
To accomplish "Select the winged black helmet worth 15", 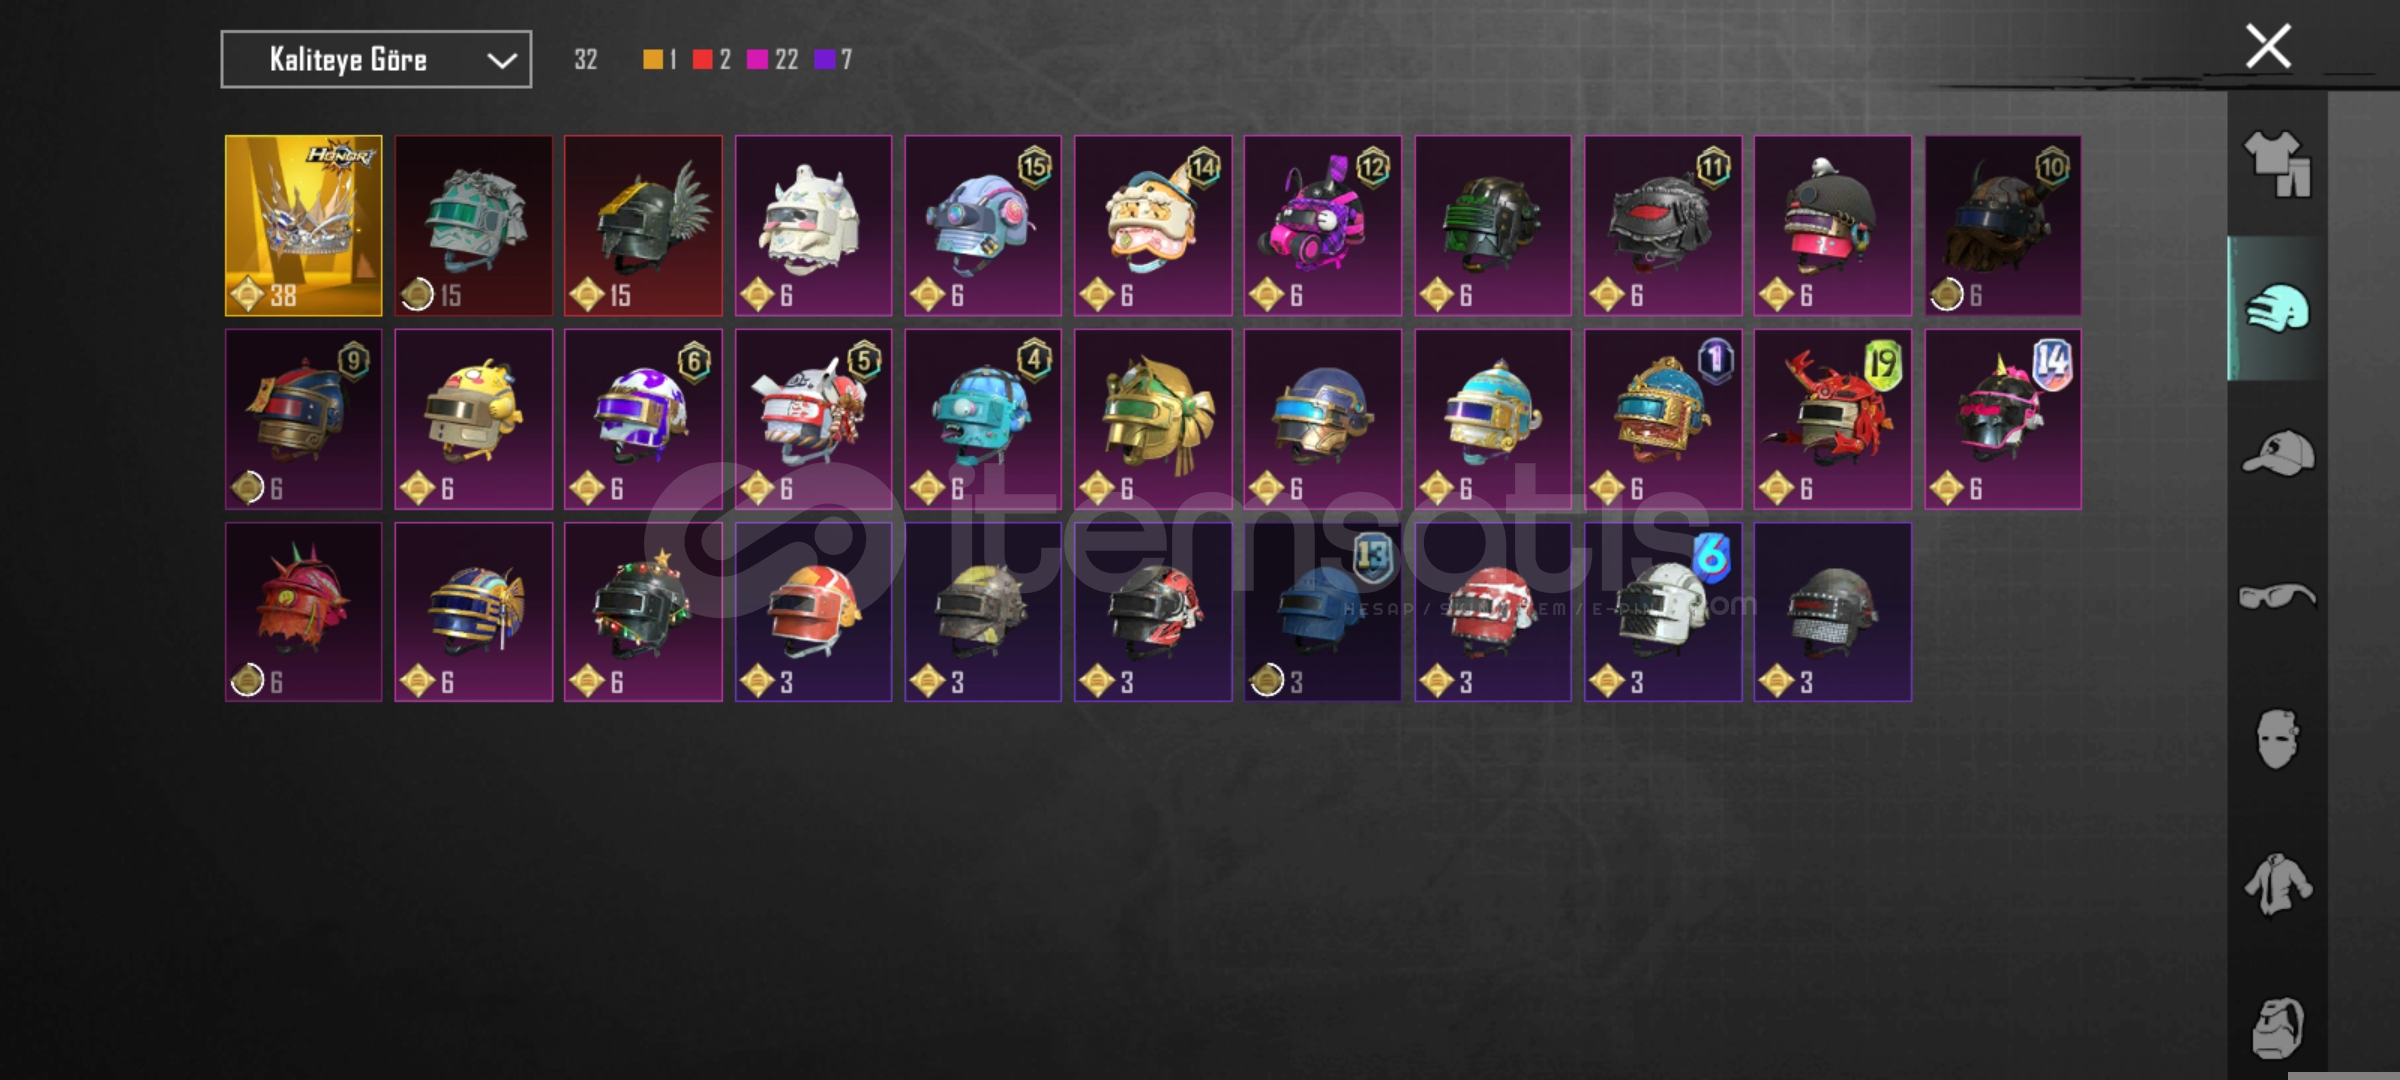I will (x=643, y=226).
